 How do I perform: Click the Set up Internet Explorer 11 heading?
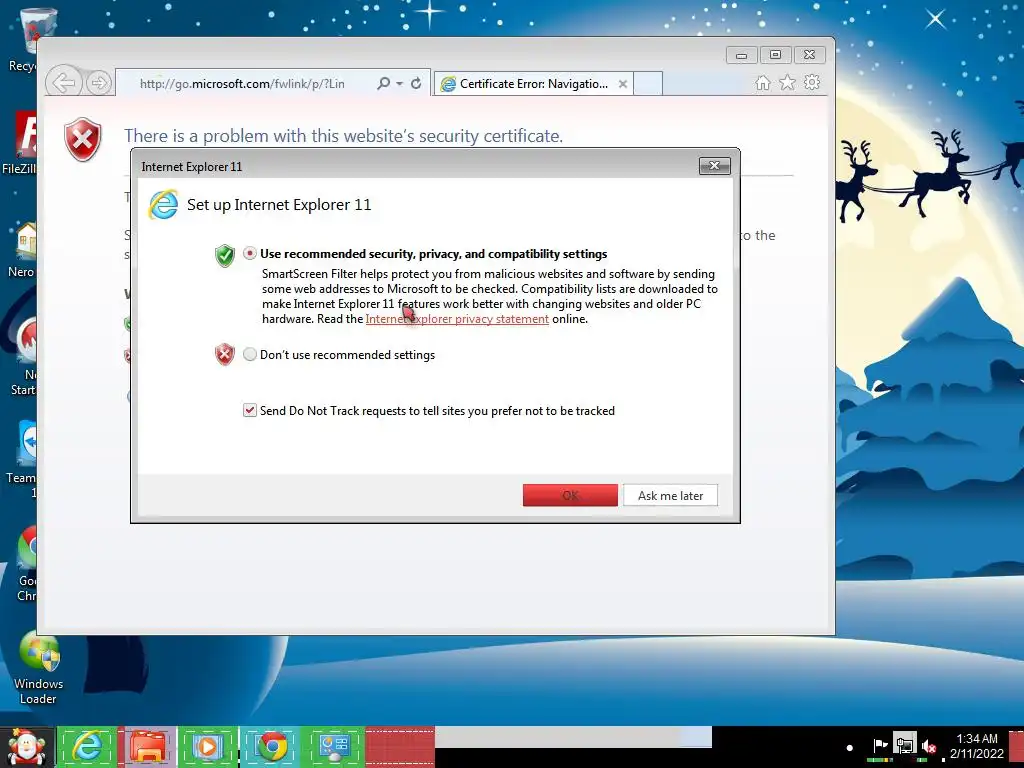(279, 204)
